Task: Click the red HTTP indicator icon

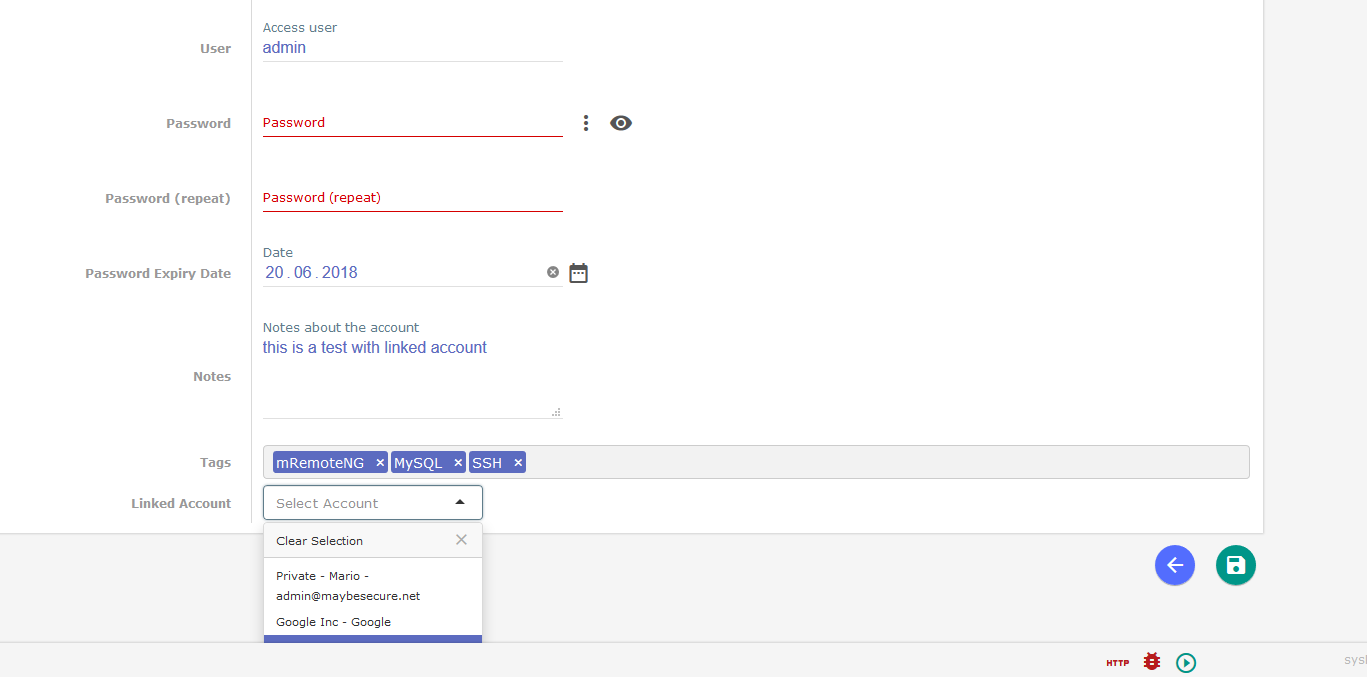Action: pos(1116,662)
